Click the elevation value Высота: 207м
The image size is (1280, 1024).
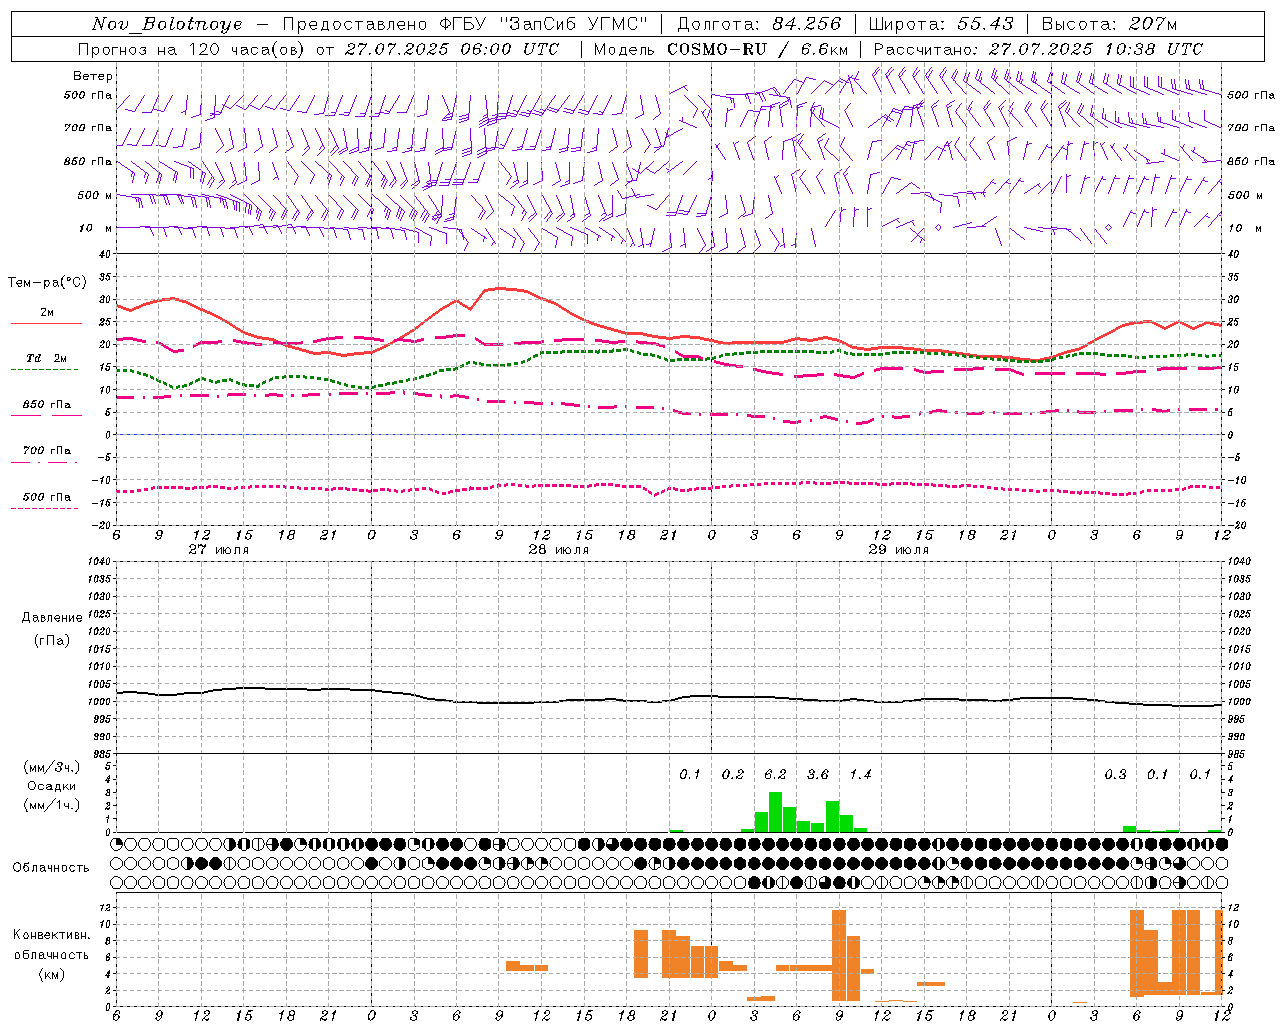click(1109, 24)
